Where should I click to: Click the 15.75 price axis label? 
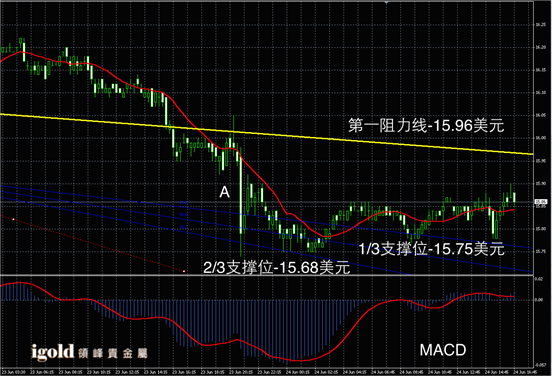tap(540, 251)
